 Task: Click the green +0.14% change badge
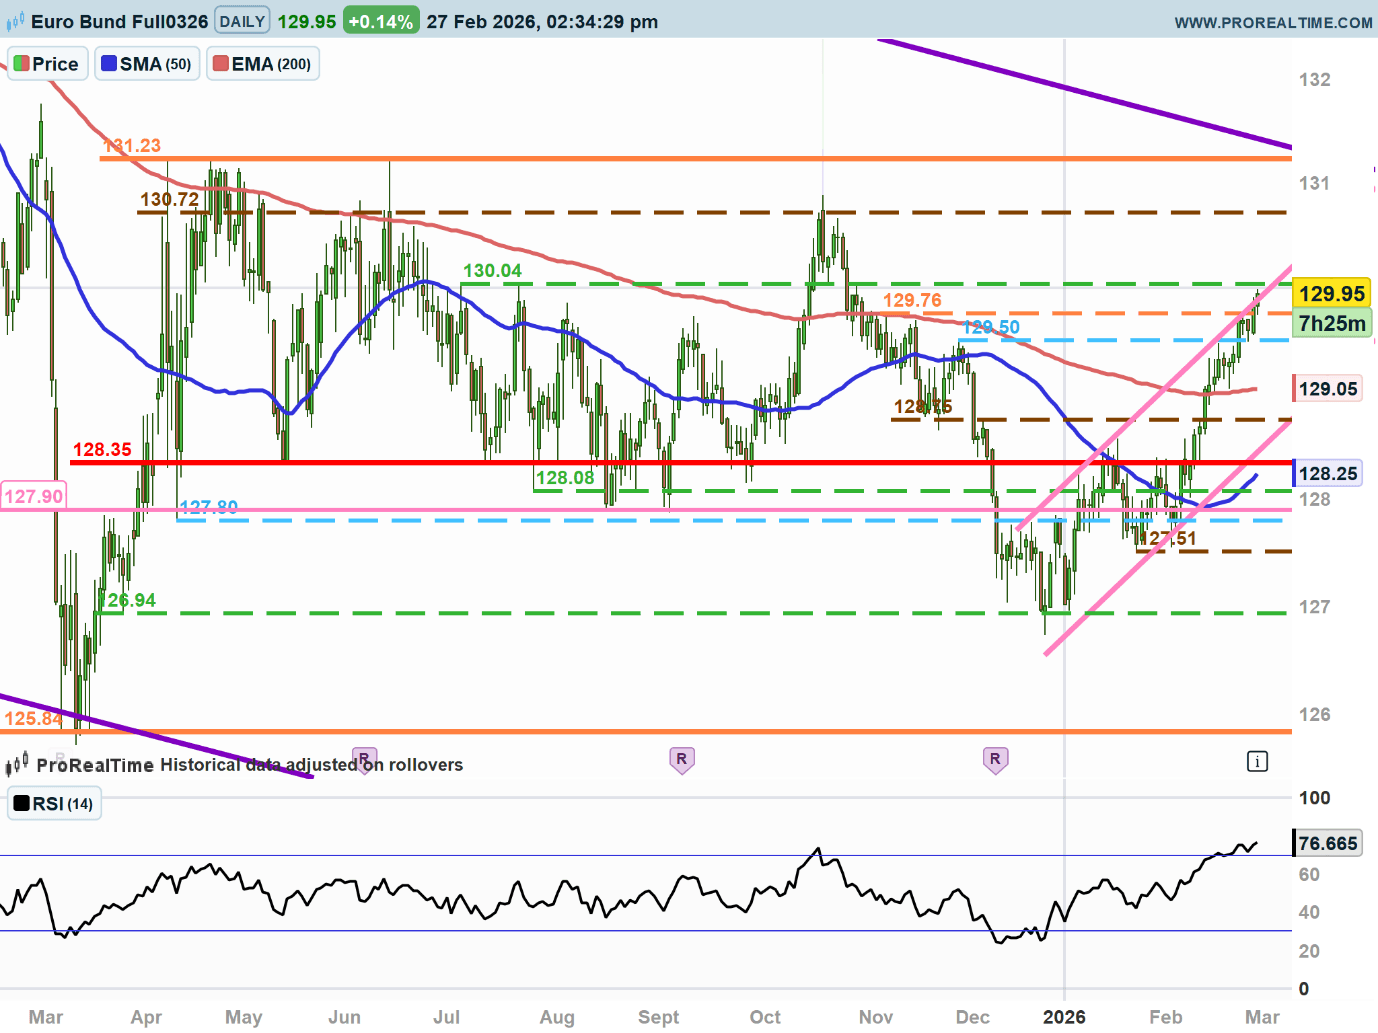tap(380, 21)
